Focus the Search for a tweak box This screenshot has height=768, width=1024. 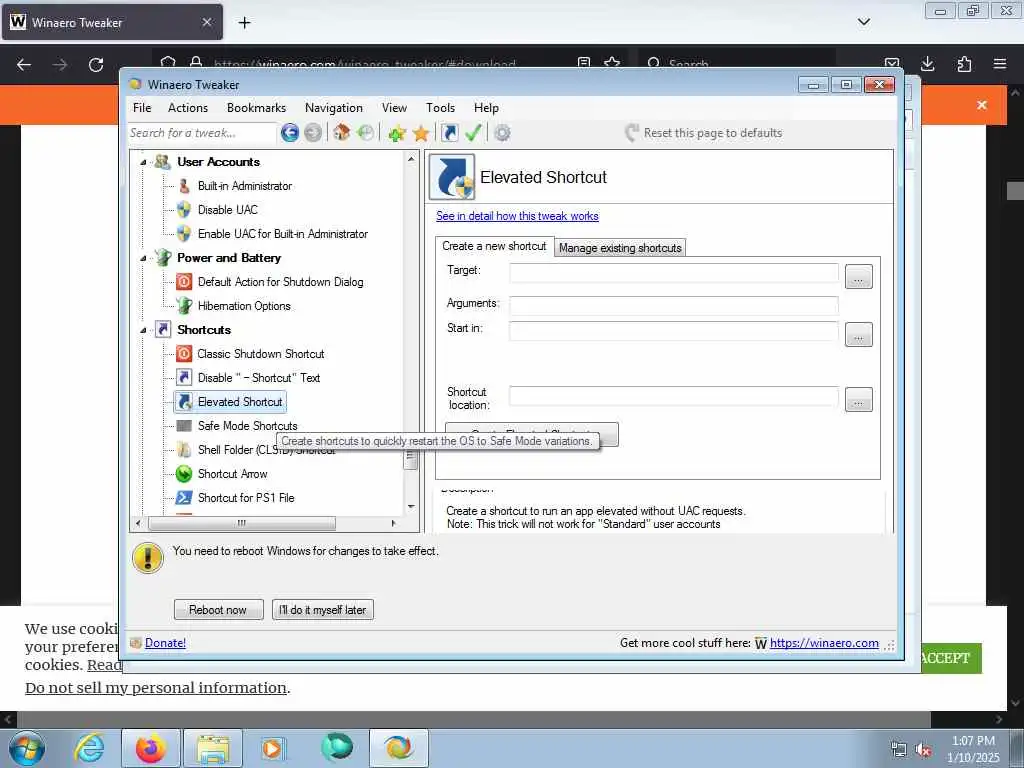[x=202, y=133]
